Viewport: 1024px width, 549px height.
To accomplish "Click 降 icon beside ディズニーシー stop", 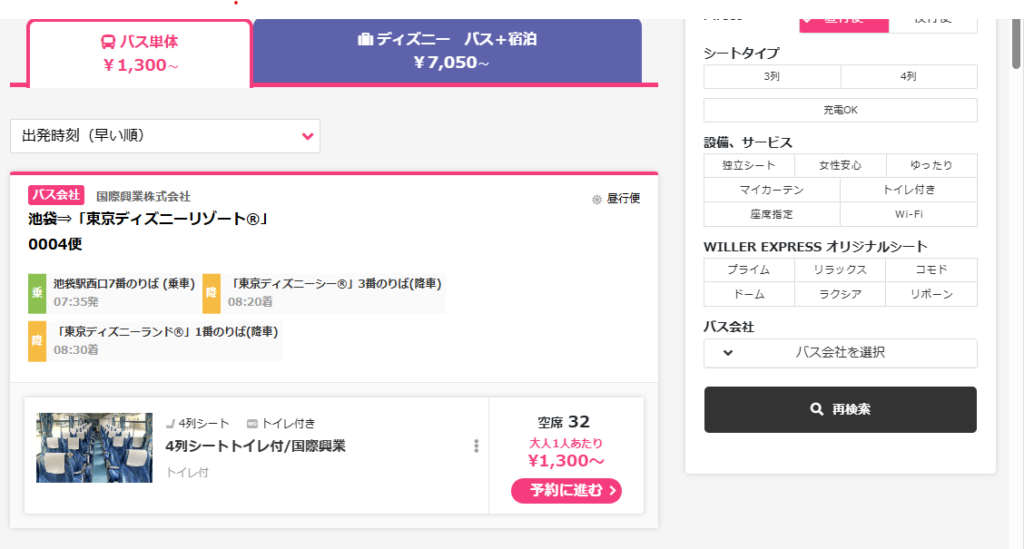I will coord(212,293).
